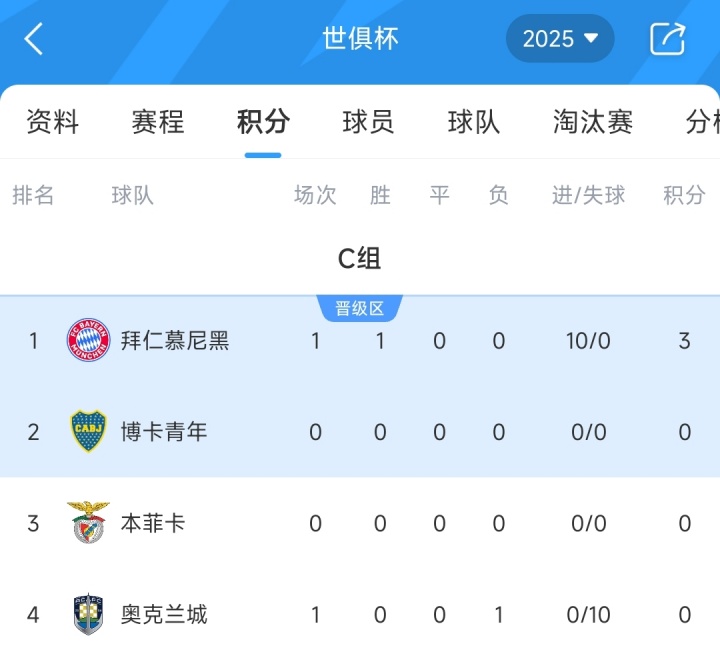Image resolution: width=720 pixels, height=652 pixels.
Task: Open team page for 本菲卡
Action: [x=153, y=523]
